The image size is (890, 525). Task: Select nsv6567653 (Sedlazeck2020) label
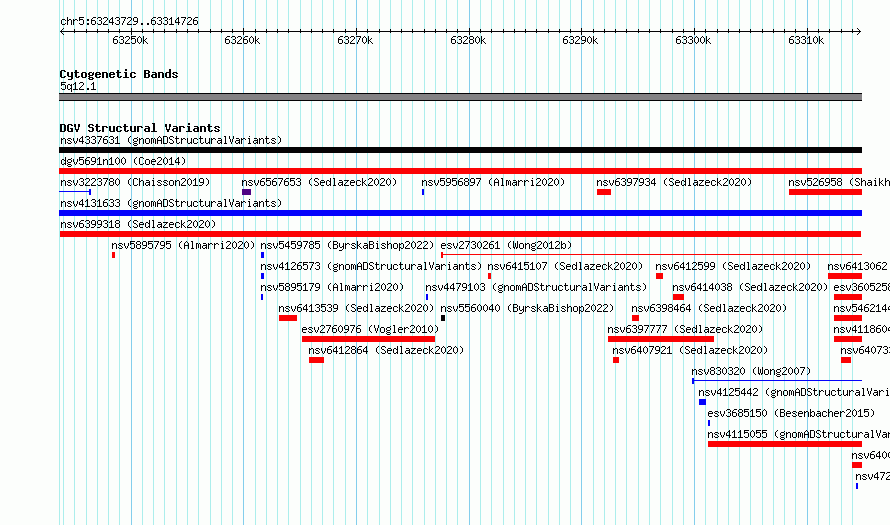coord(319,182)
